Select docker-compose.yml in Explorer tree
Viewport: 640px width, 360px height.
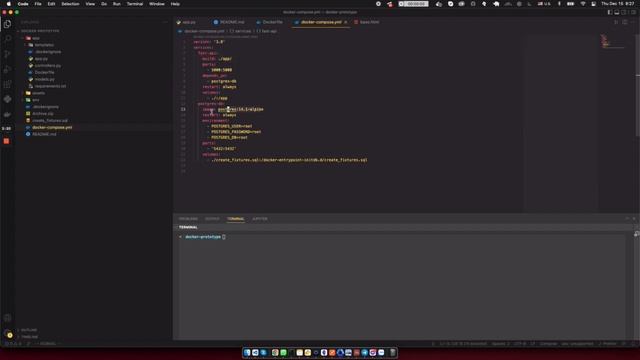[x=52, y=127]
